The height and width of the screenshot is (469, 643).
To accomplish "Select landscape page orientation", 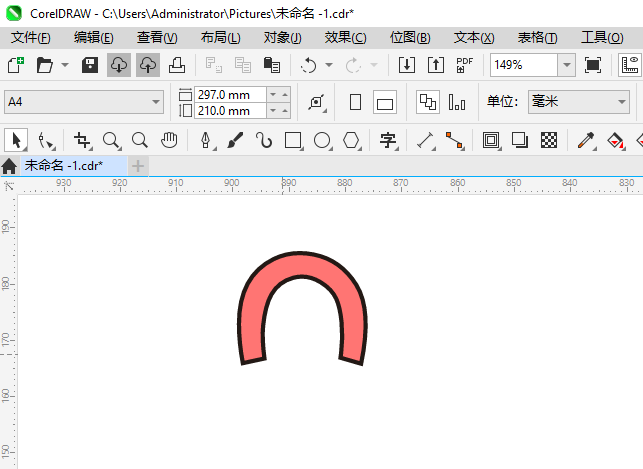I will click(385, 102).
